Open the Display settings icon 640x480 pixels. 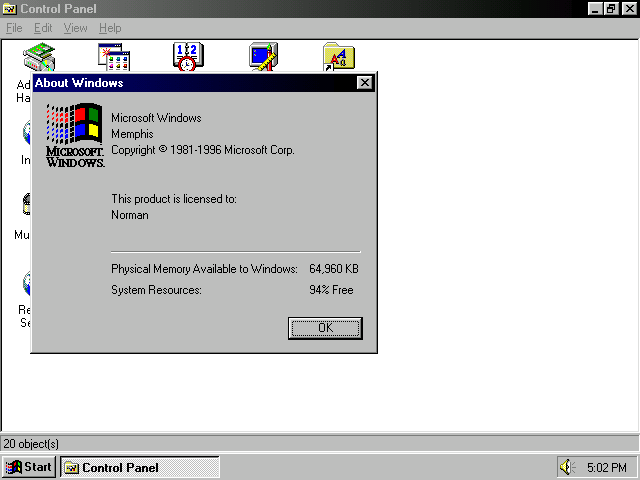[263, 57]
